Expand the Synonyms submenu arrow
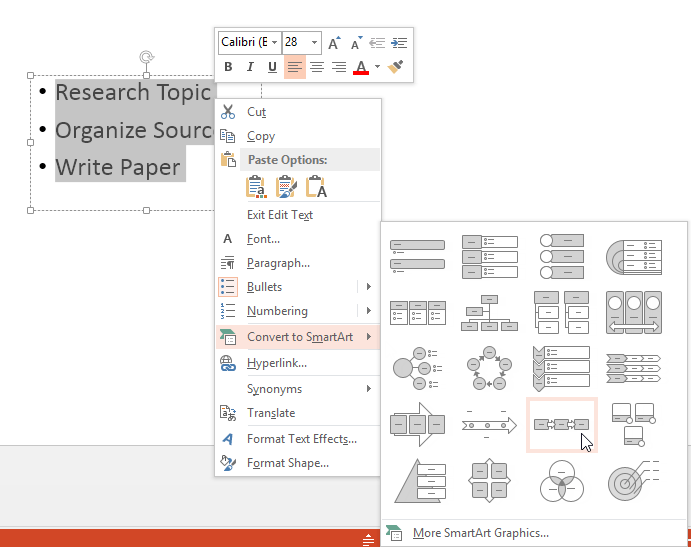This screenshot has width=691, height=547. point(369,389)
